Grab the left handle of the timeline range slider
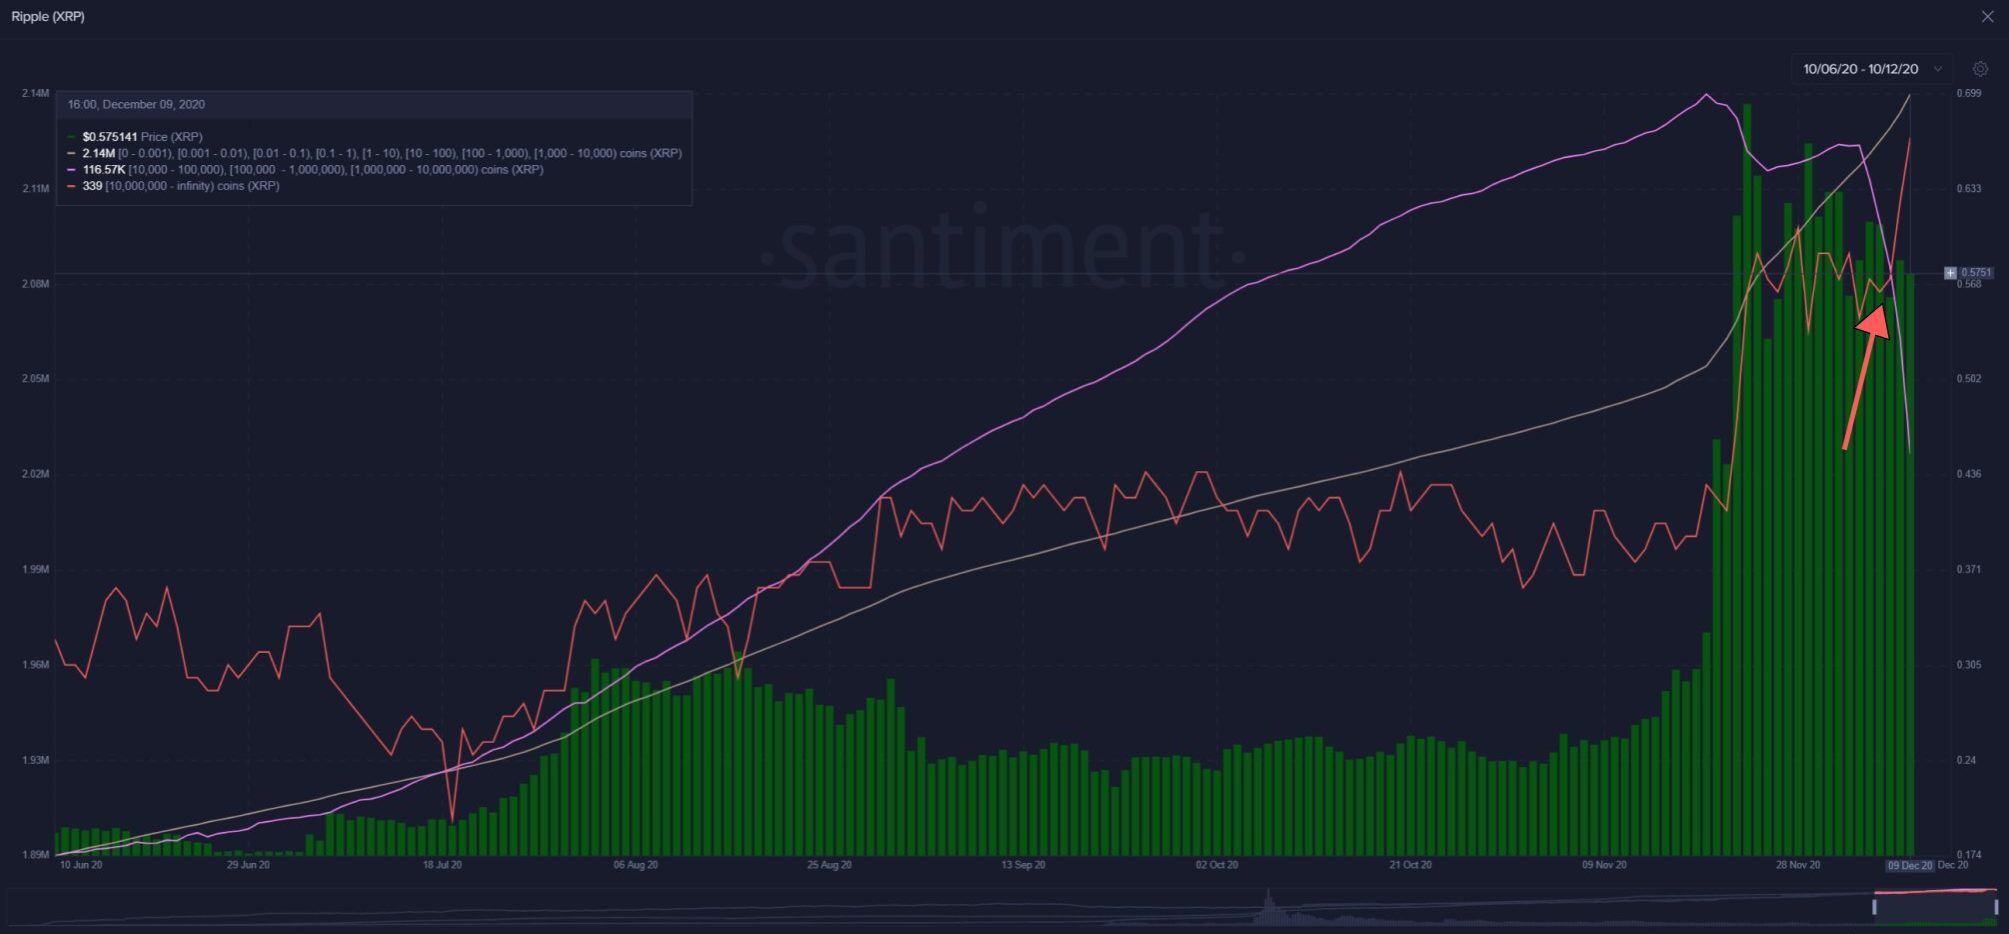 click(1874, 906)
